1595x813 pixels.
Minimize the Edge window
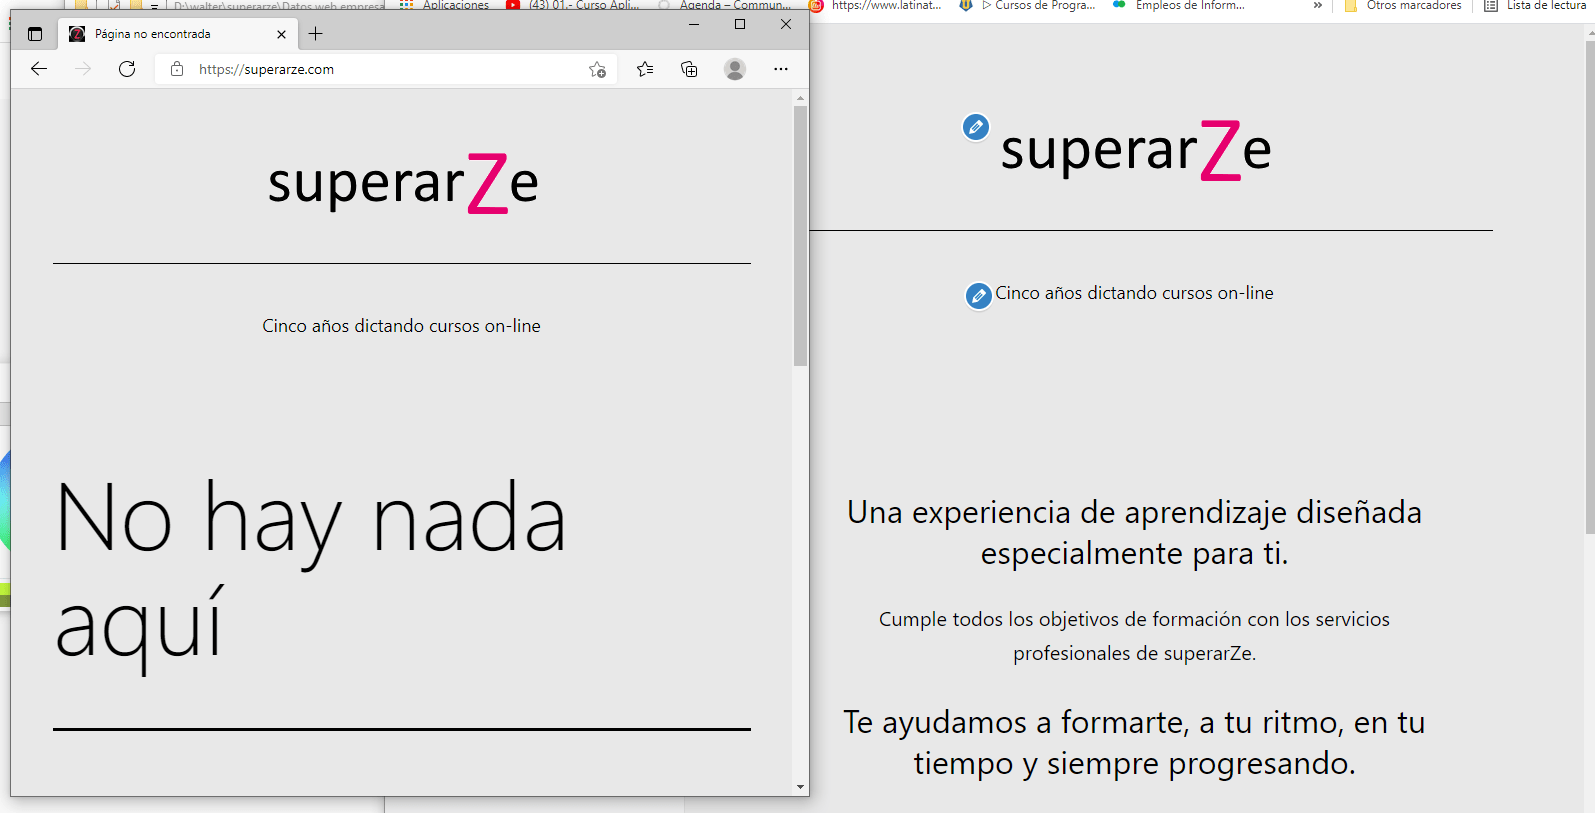pos(694,24)
